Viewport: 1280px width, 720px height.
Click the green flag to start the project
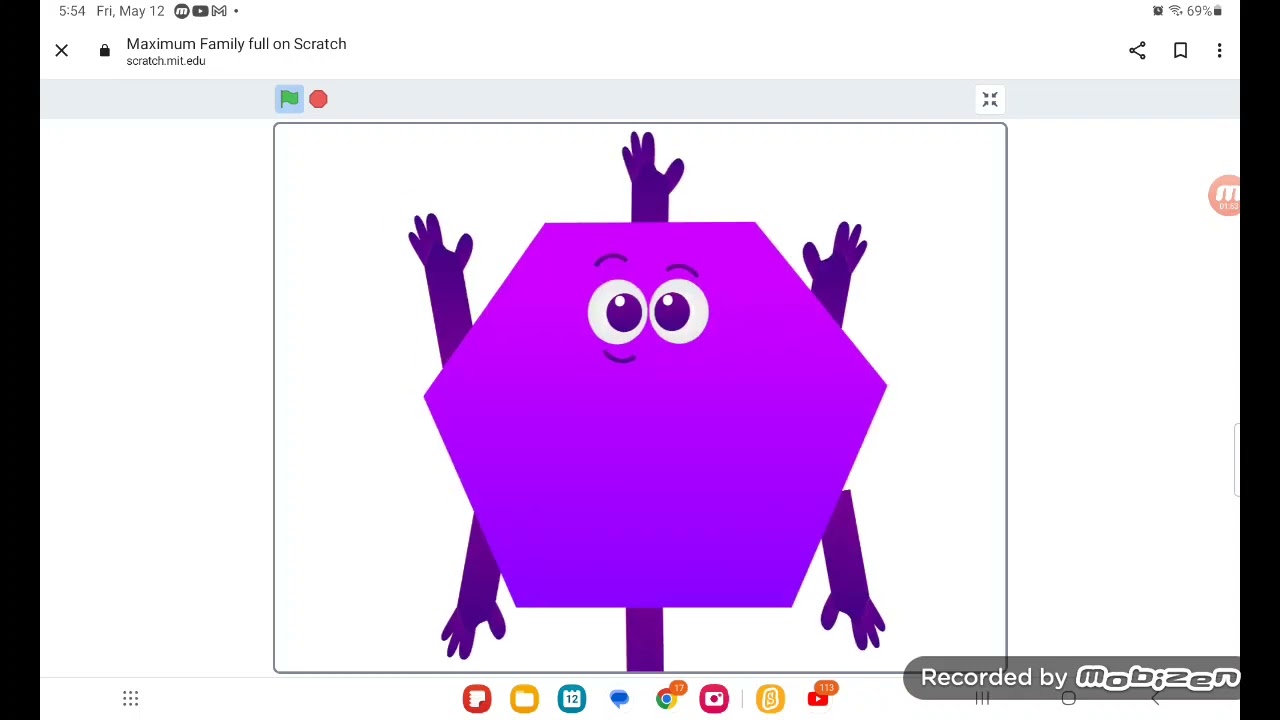289,99
